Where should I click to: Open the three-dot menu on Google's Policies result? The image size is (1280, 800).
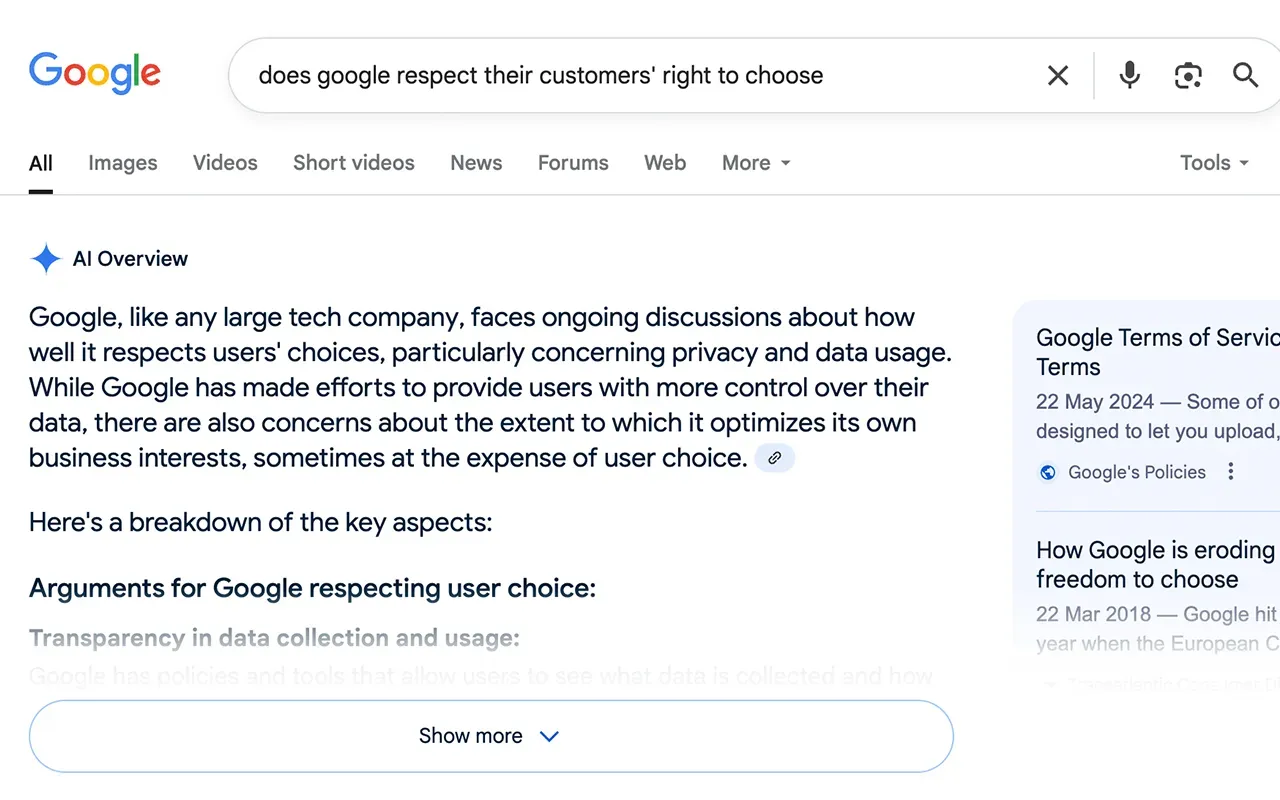1231,471
